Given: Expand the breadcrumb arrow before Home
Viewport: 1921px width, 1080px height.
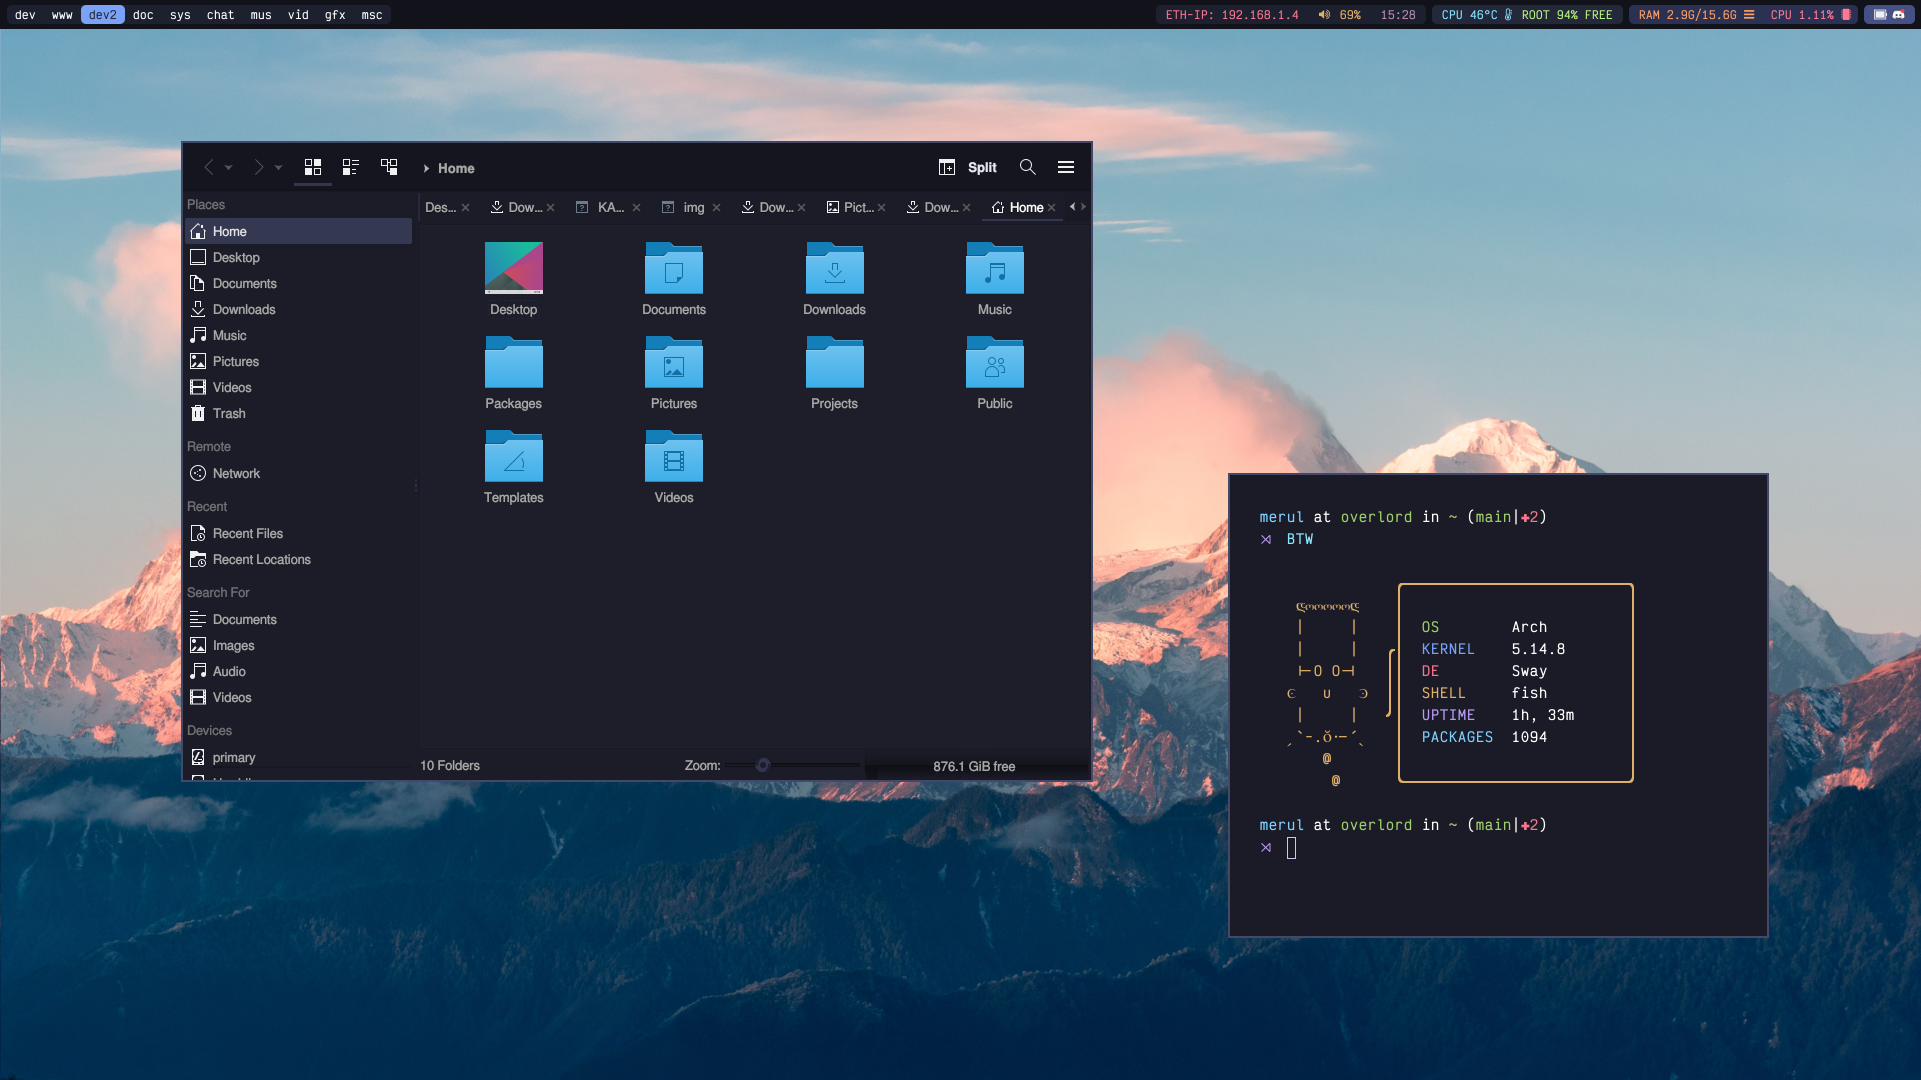Looking at the screenshot, I should click(x=426, y=168).
